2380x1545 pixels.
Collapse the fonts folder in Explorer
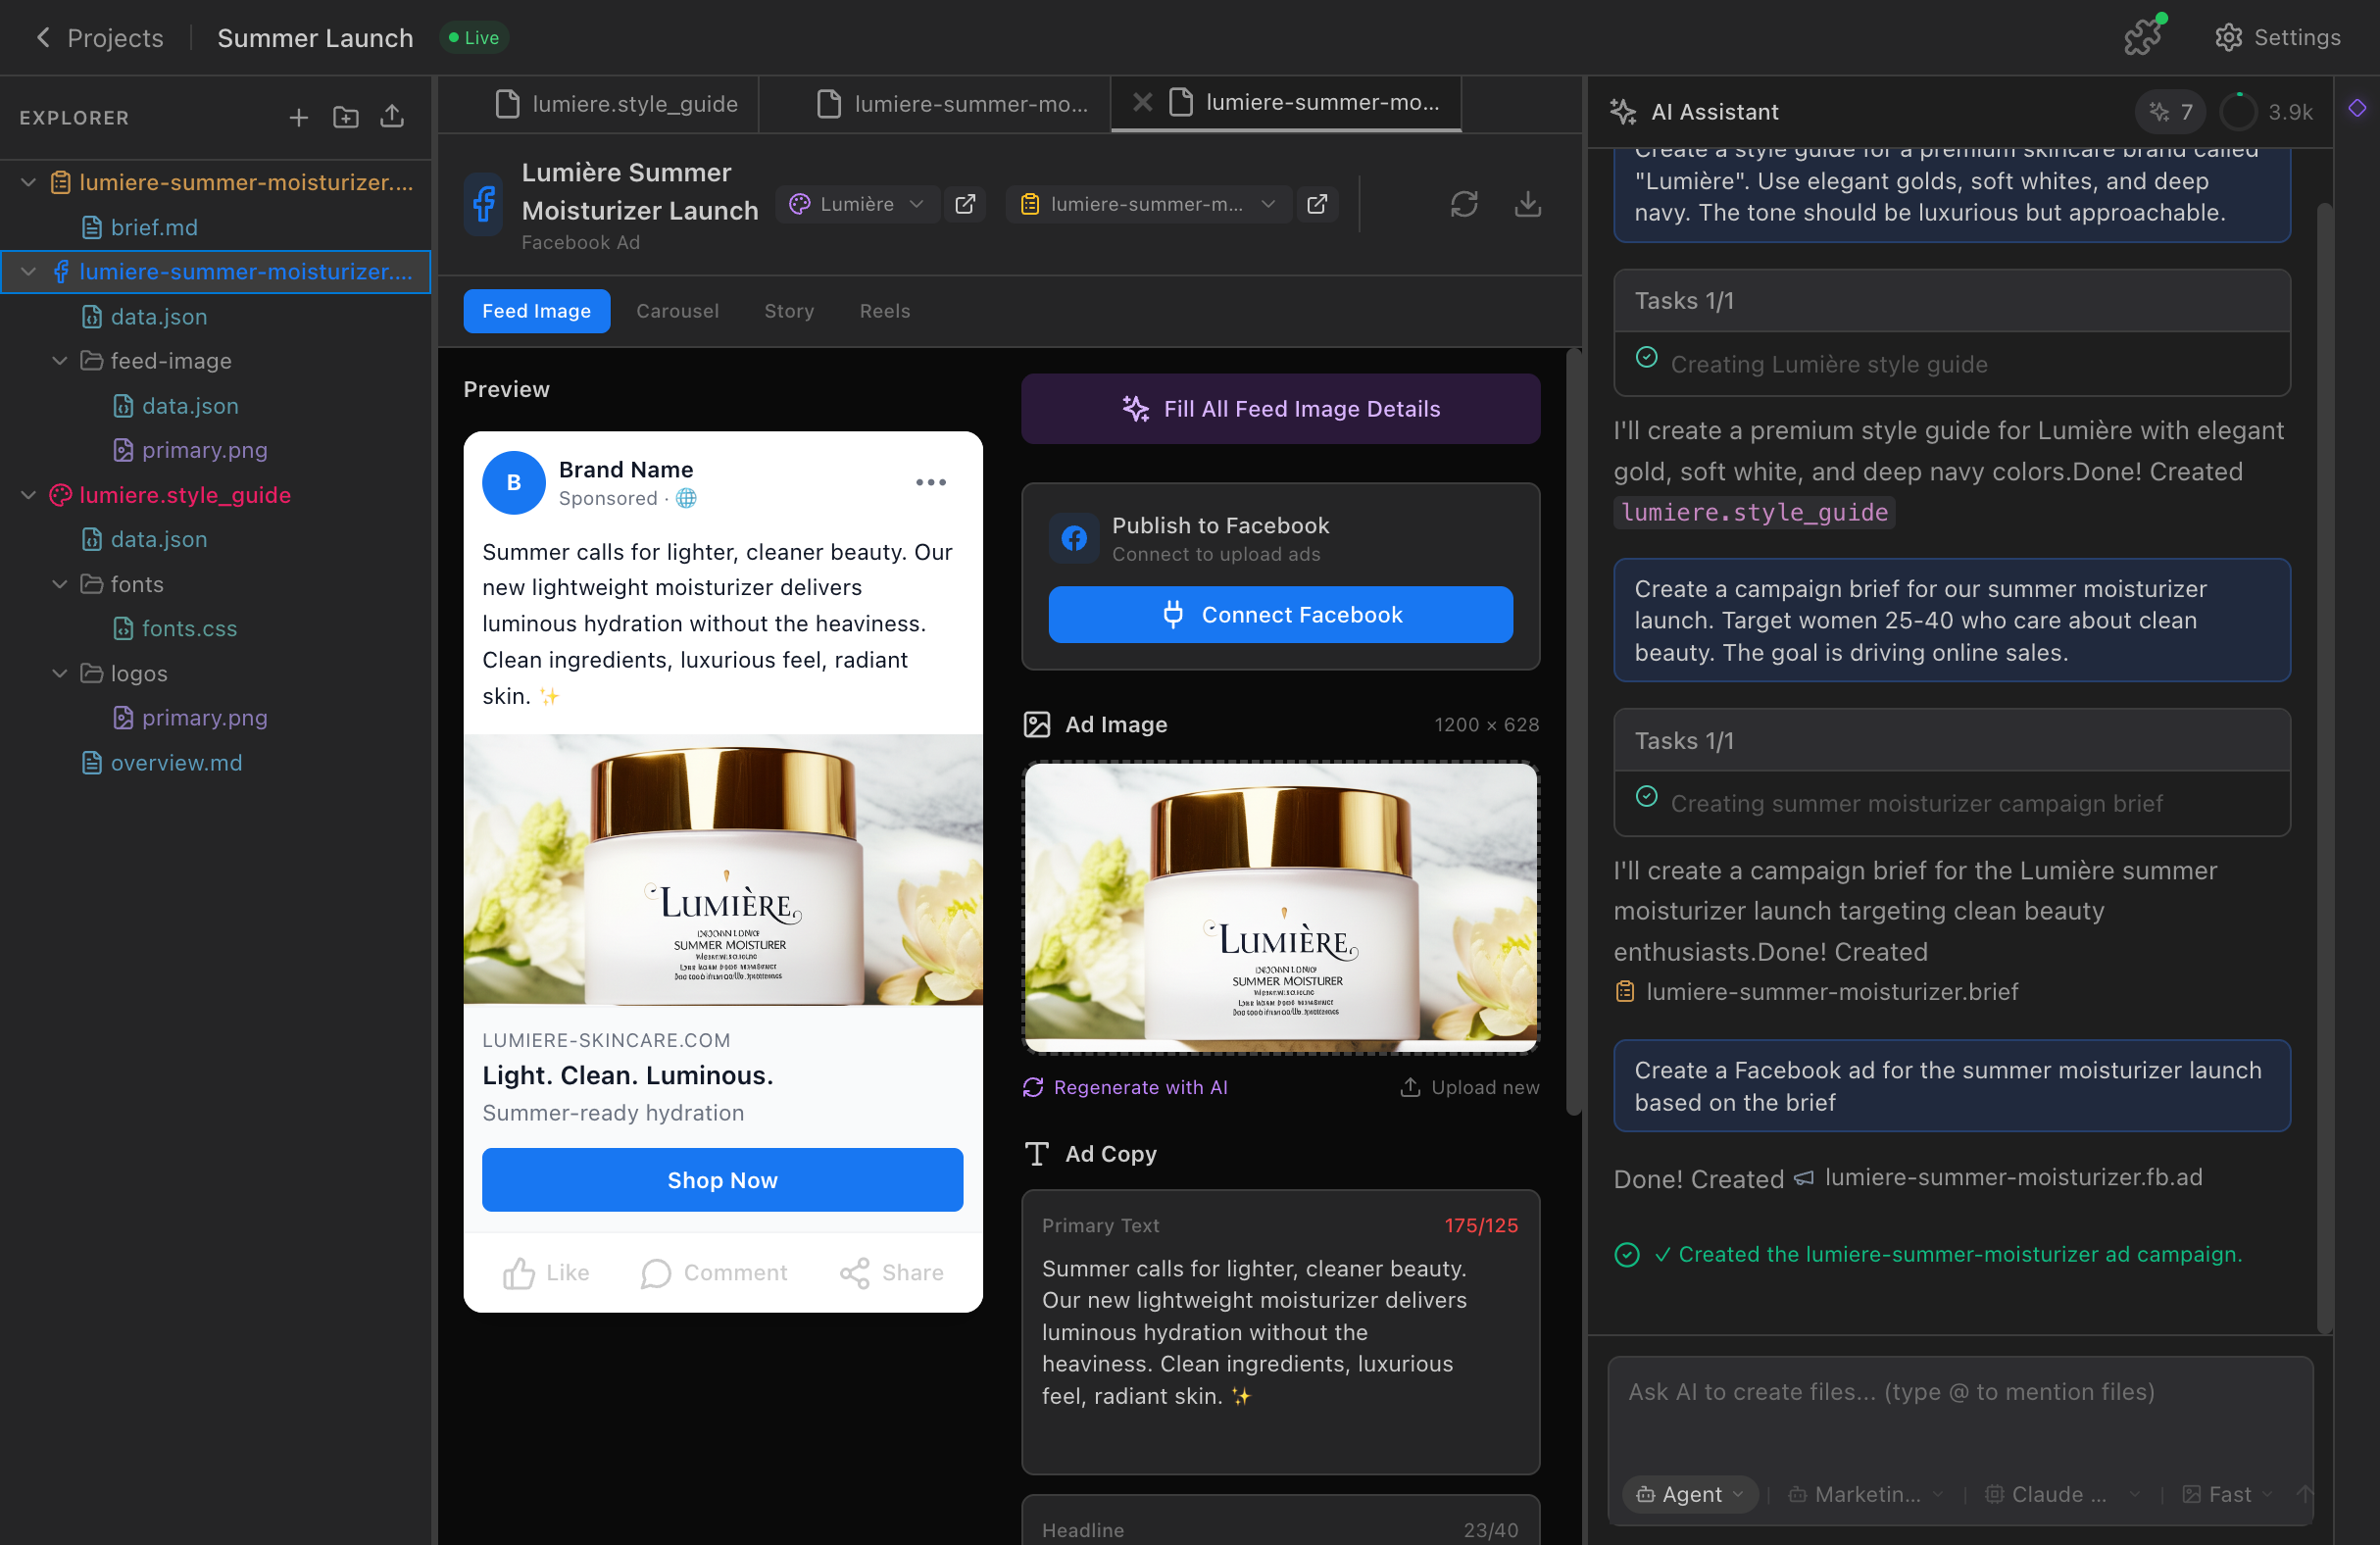point(59,584)
